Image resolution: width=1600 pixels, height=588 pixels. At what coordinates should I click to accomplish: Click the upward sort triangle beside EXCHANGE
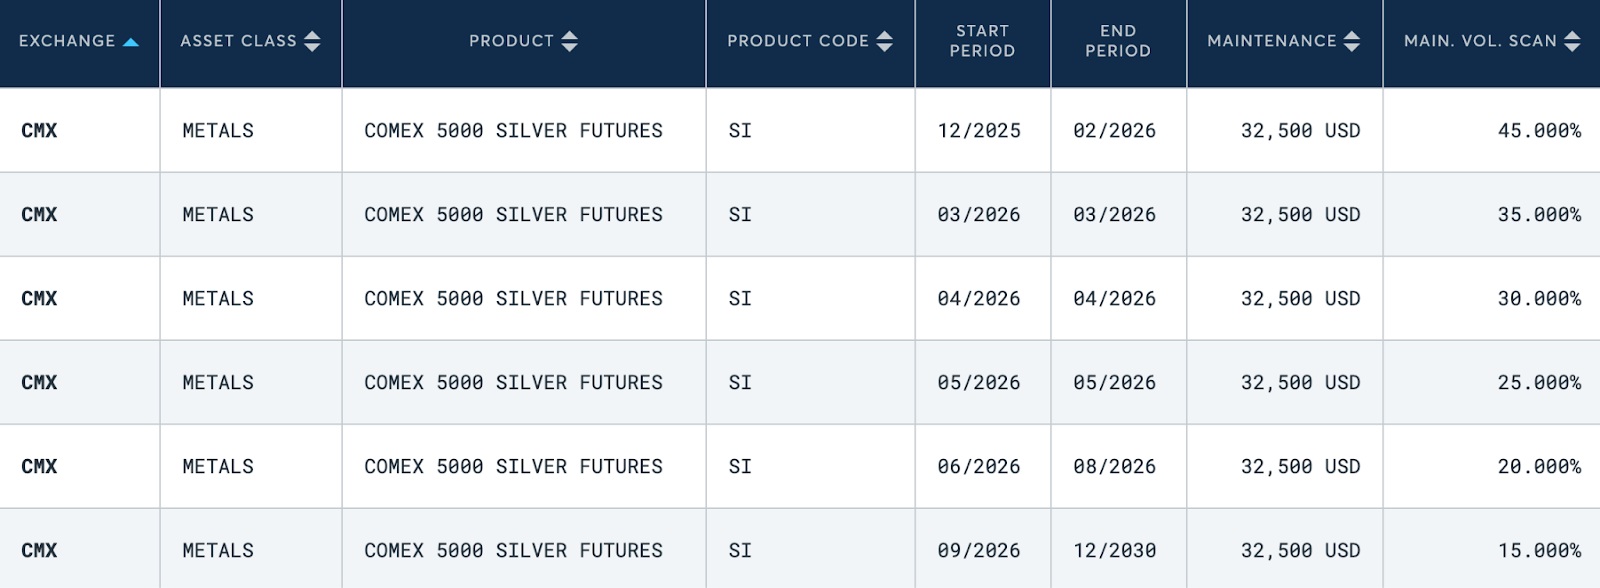[x=133, y=42]
